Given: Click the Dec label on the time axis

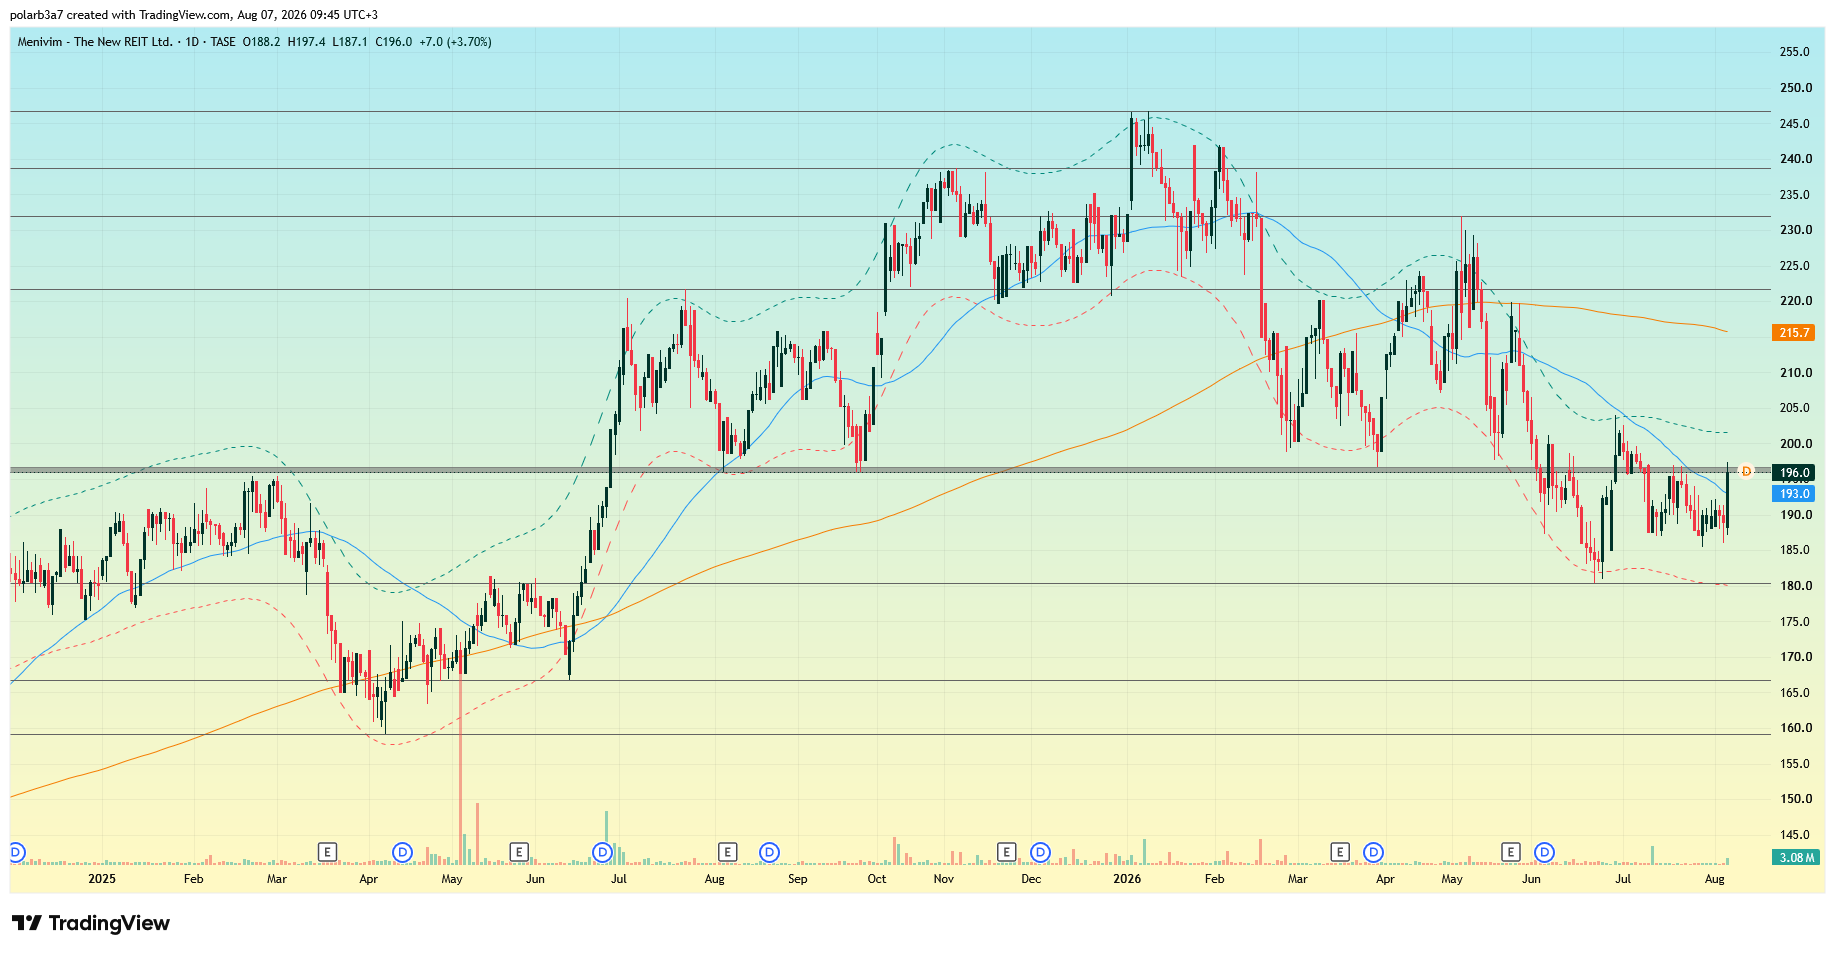Looking at the screenshot, I should point(1031,879).
